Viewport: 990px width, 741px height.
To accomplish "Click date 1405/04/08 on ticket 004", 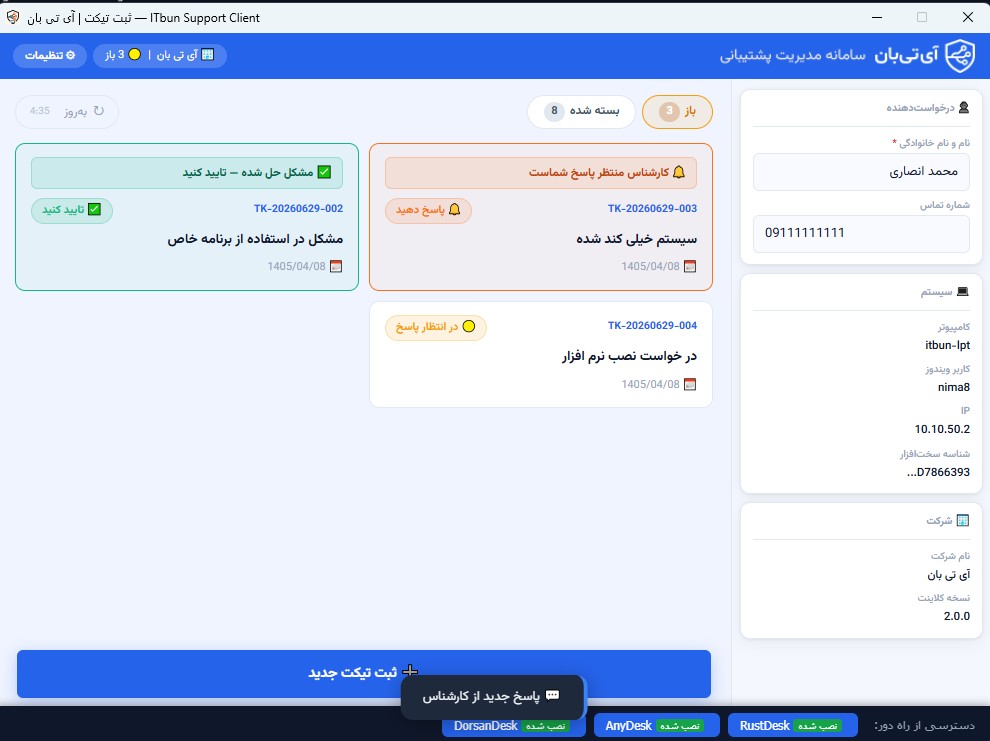I will pyautogui.click(x=650, y=384).
